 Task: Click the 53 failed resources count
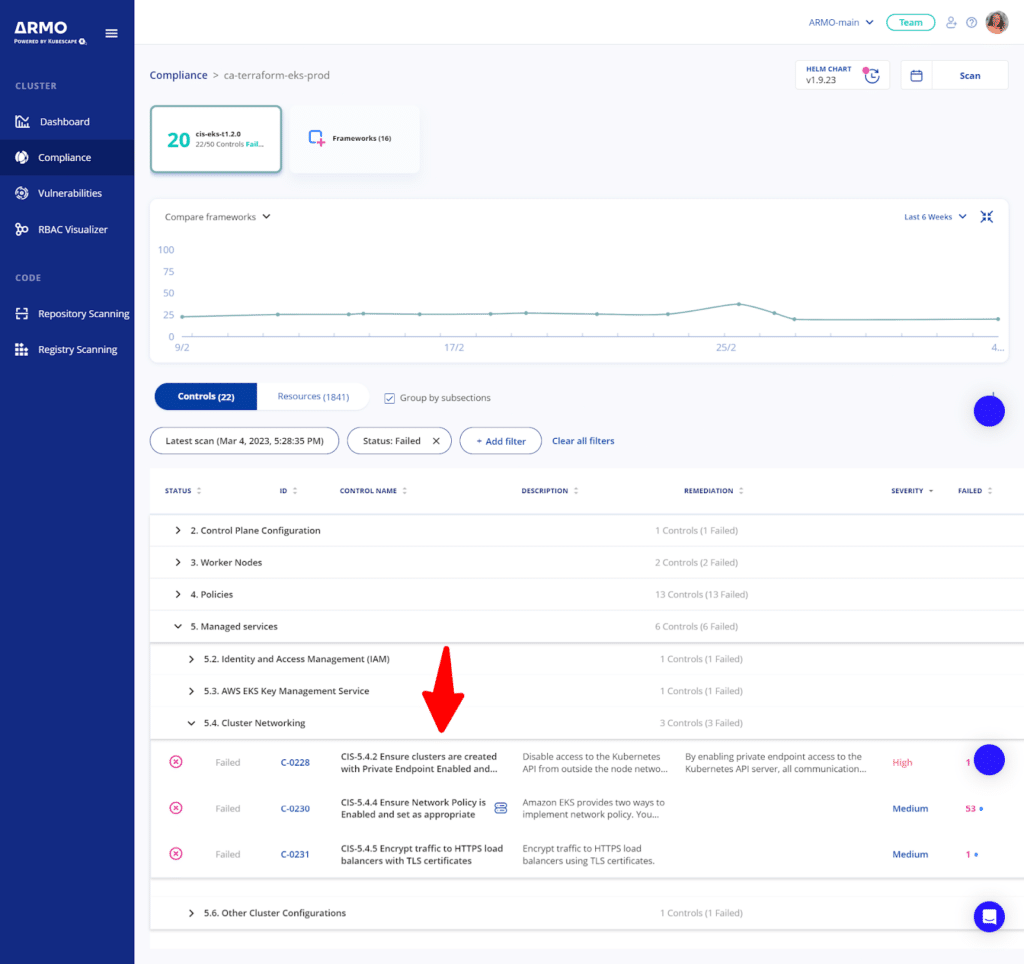(970, 809)
